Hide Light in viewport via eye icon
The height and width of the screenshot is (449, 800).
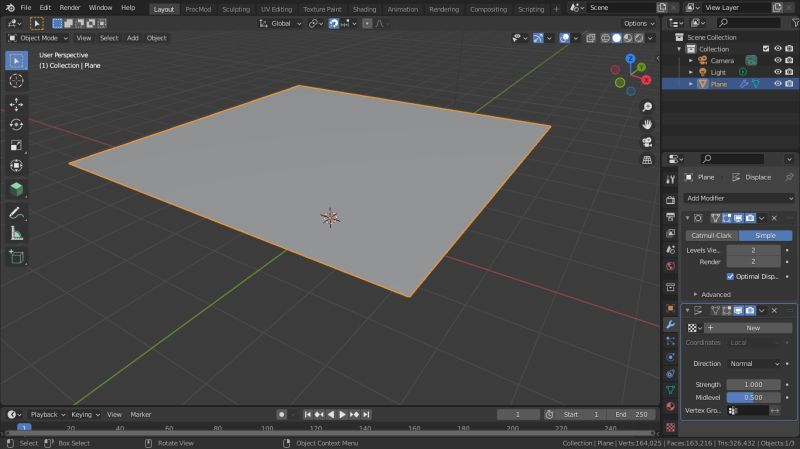click(778, 72)
